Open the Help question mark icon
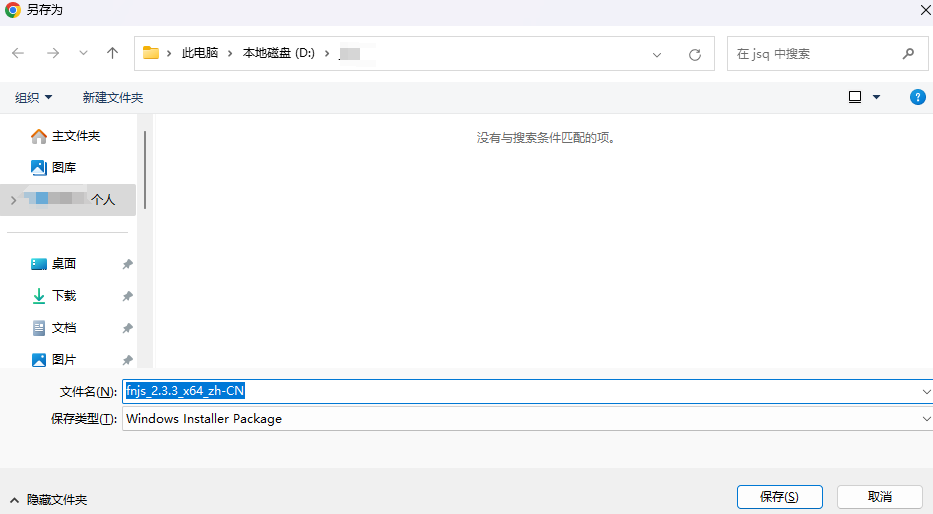This screenshot has width=933, height=514. click(x=917, y=97)
